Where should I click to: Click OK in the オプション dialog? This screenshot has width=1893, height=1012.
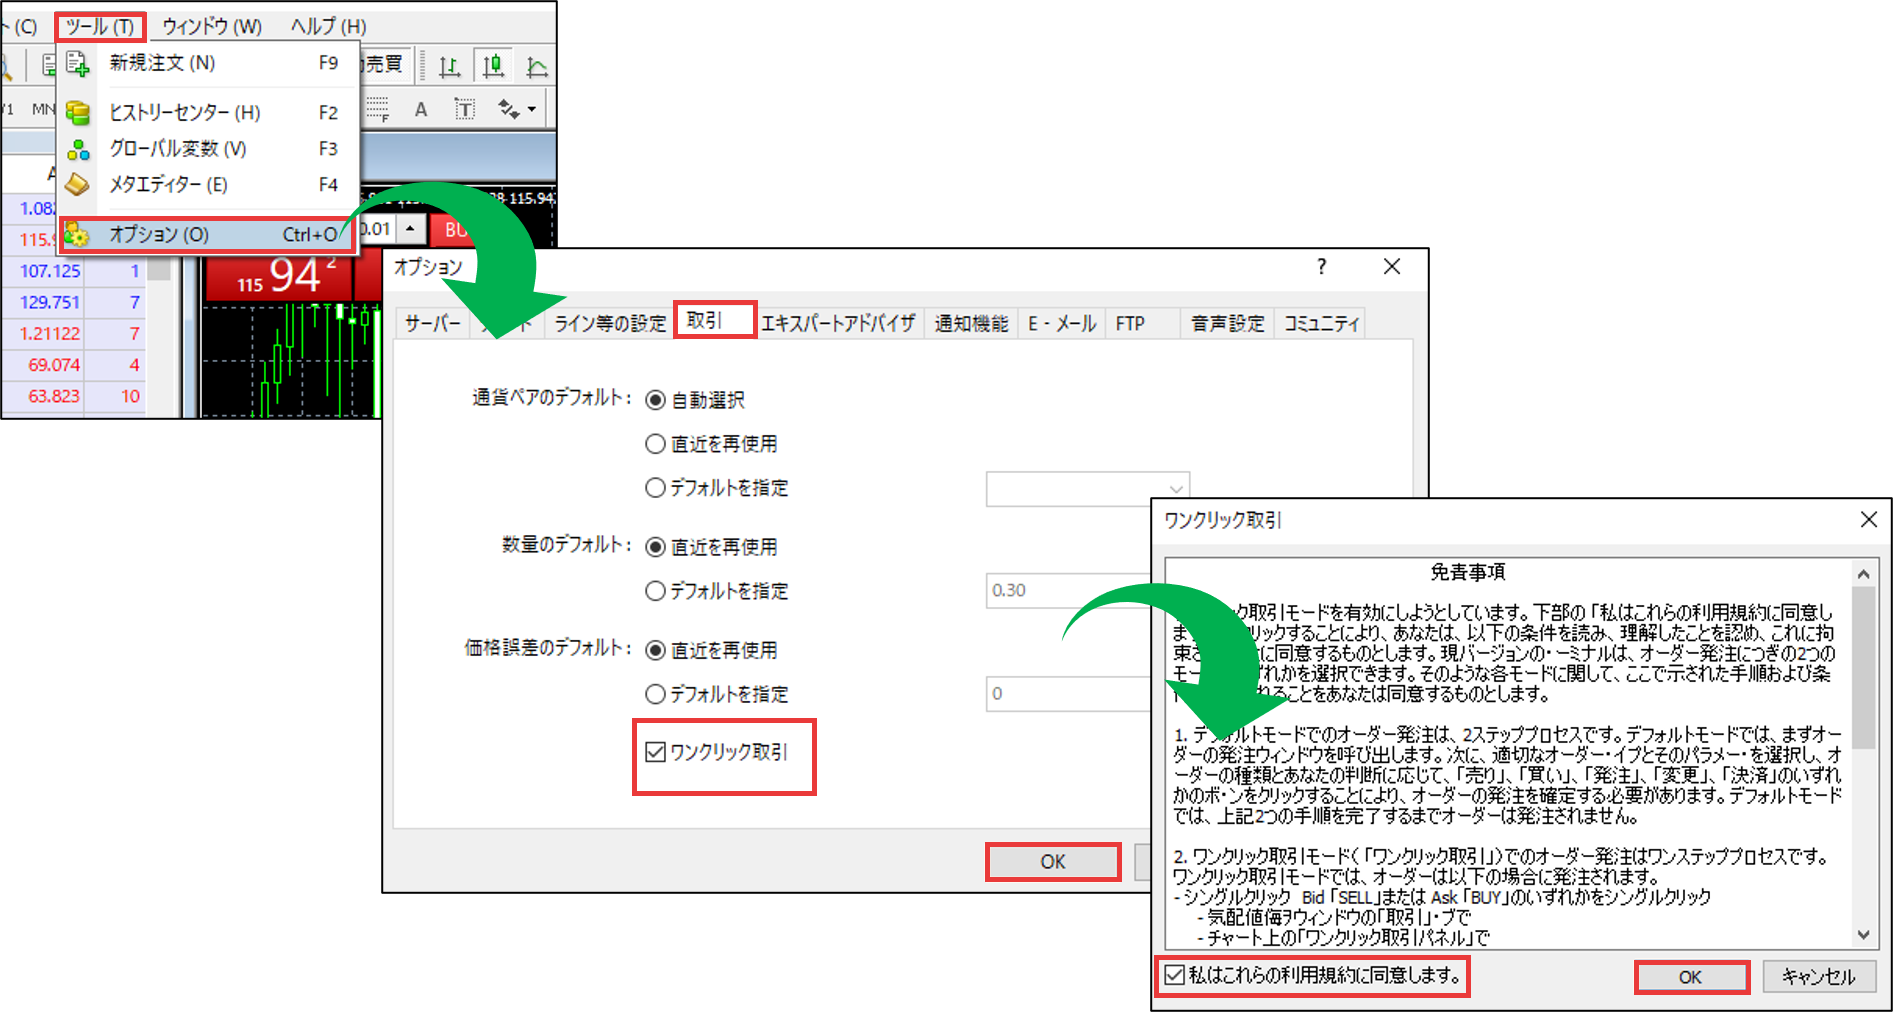(x=1053, y=861)
